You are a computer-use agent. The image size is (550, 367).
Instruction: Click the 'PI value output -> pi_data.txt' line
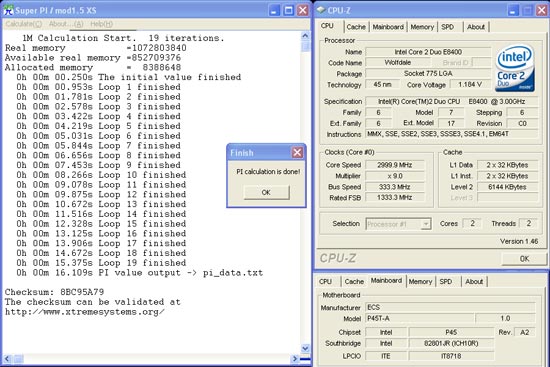[x=140, y=273]
